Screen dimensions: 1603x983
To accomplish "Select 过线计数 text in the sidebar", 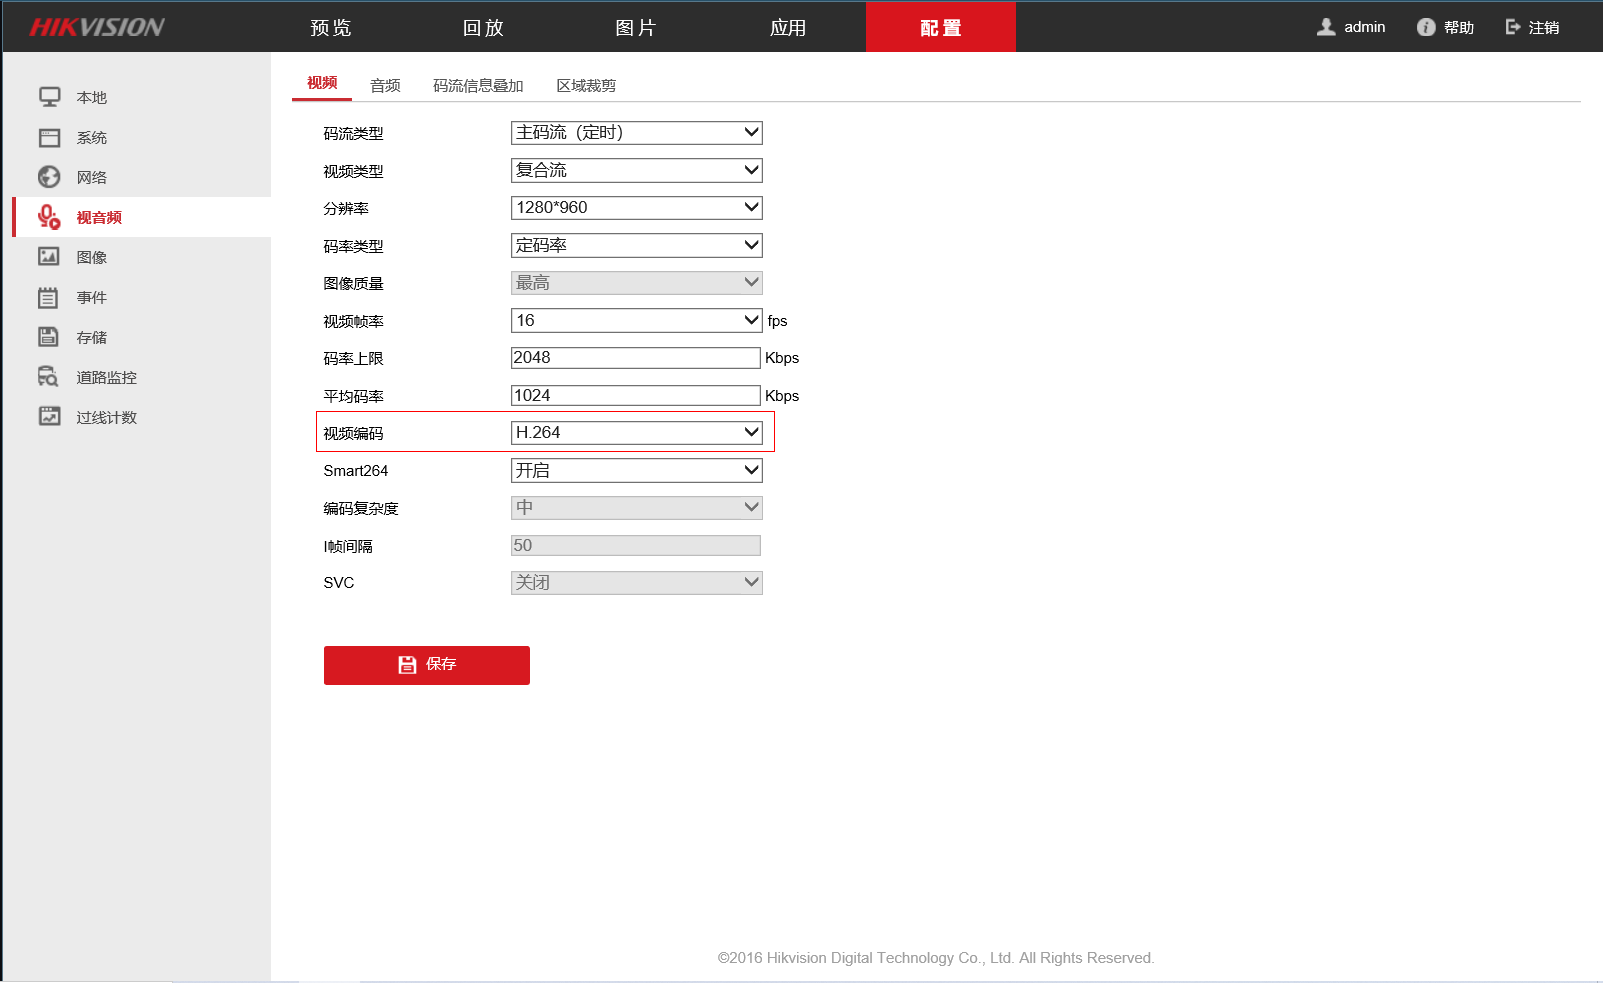I will click(107, 418).
